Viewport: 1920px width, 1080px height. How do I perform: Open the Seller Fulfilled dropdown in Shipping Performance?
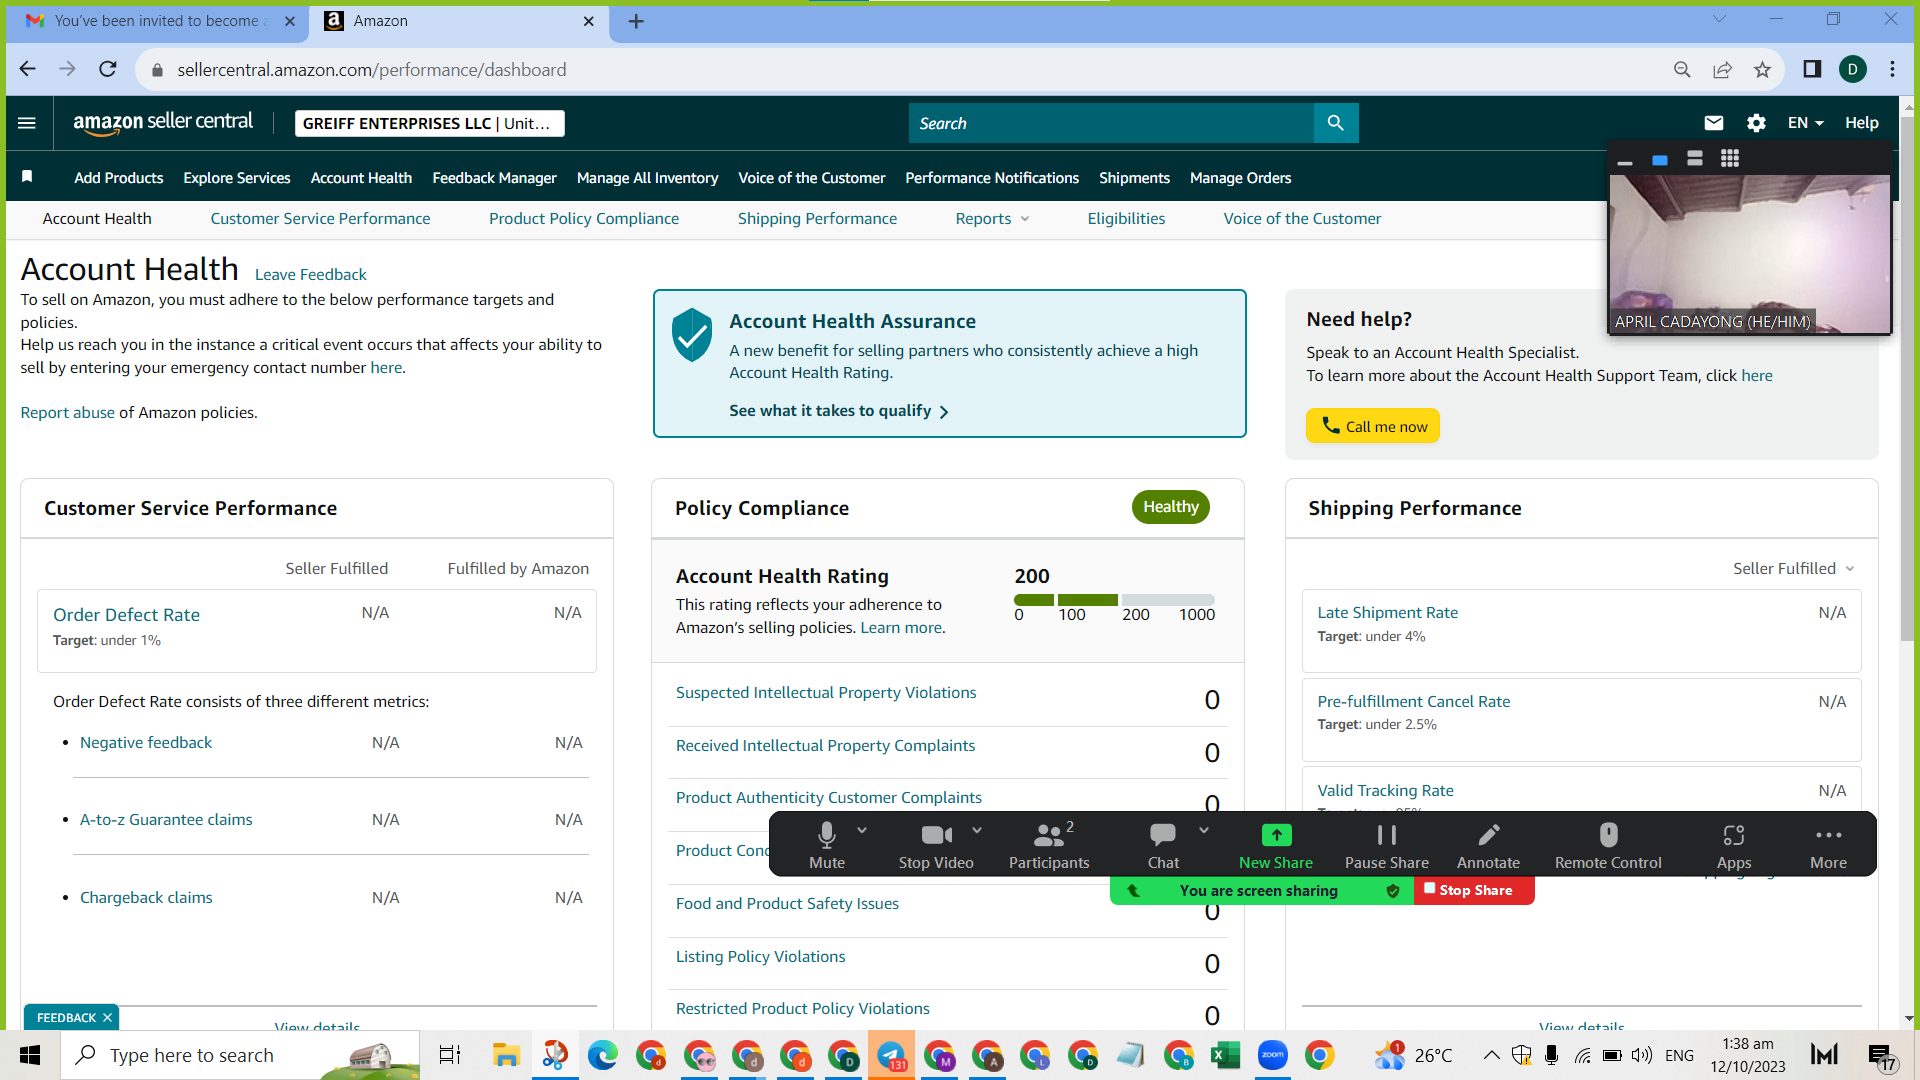(x=1794, y=568)
